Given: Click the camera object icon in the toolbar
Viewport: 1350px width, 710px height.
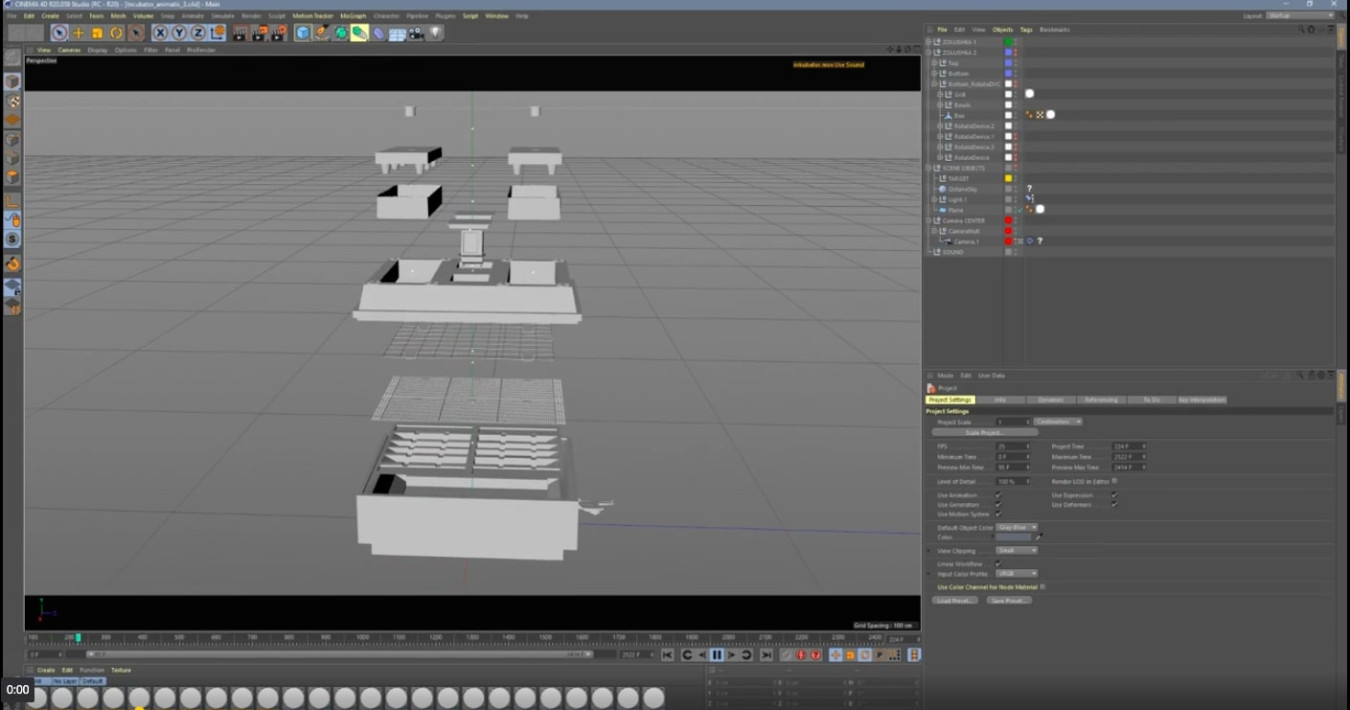Looking at the screenshot, I should (416, 33).
